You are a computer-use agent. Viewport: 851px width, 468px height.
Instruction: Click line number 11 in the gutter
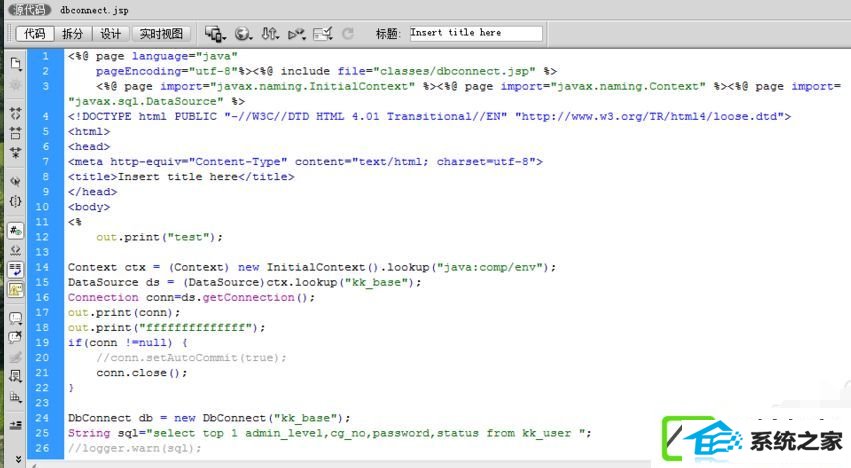tap(42, 222)
